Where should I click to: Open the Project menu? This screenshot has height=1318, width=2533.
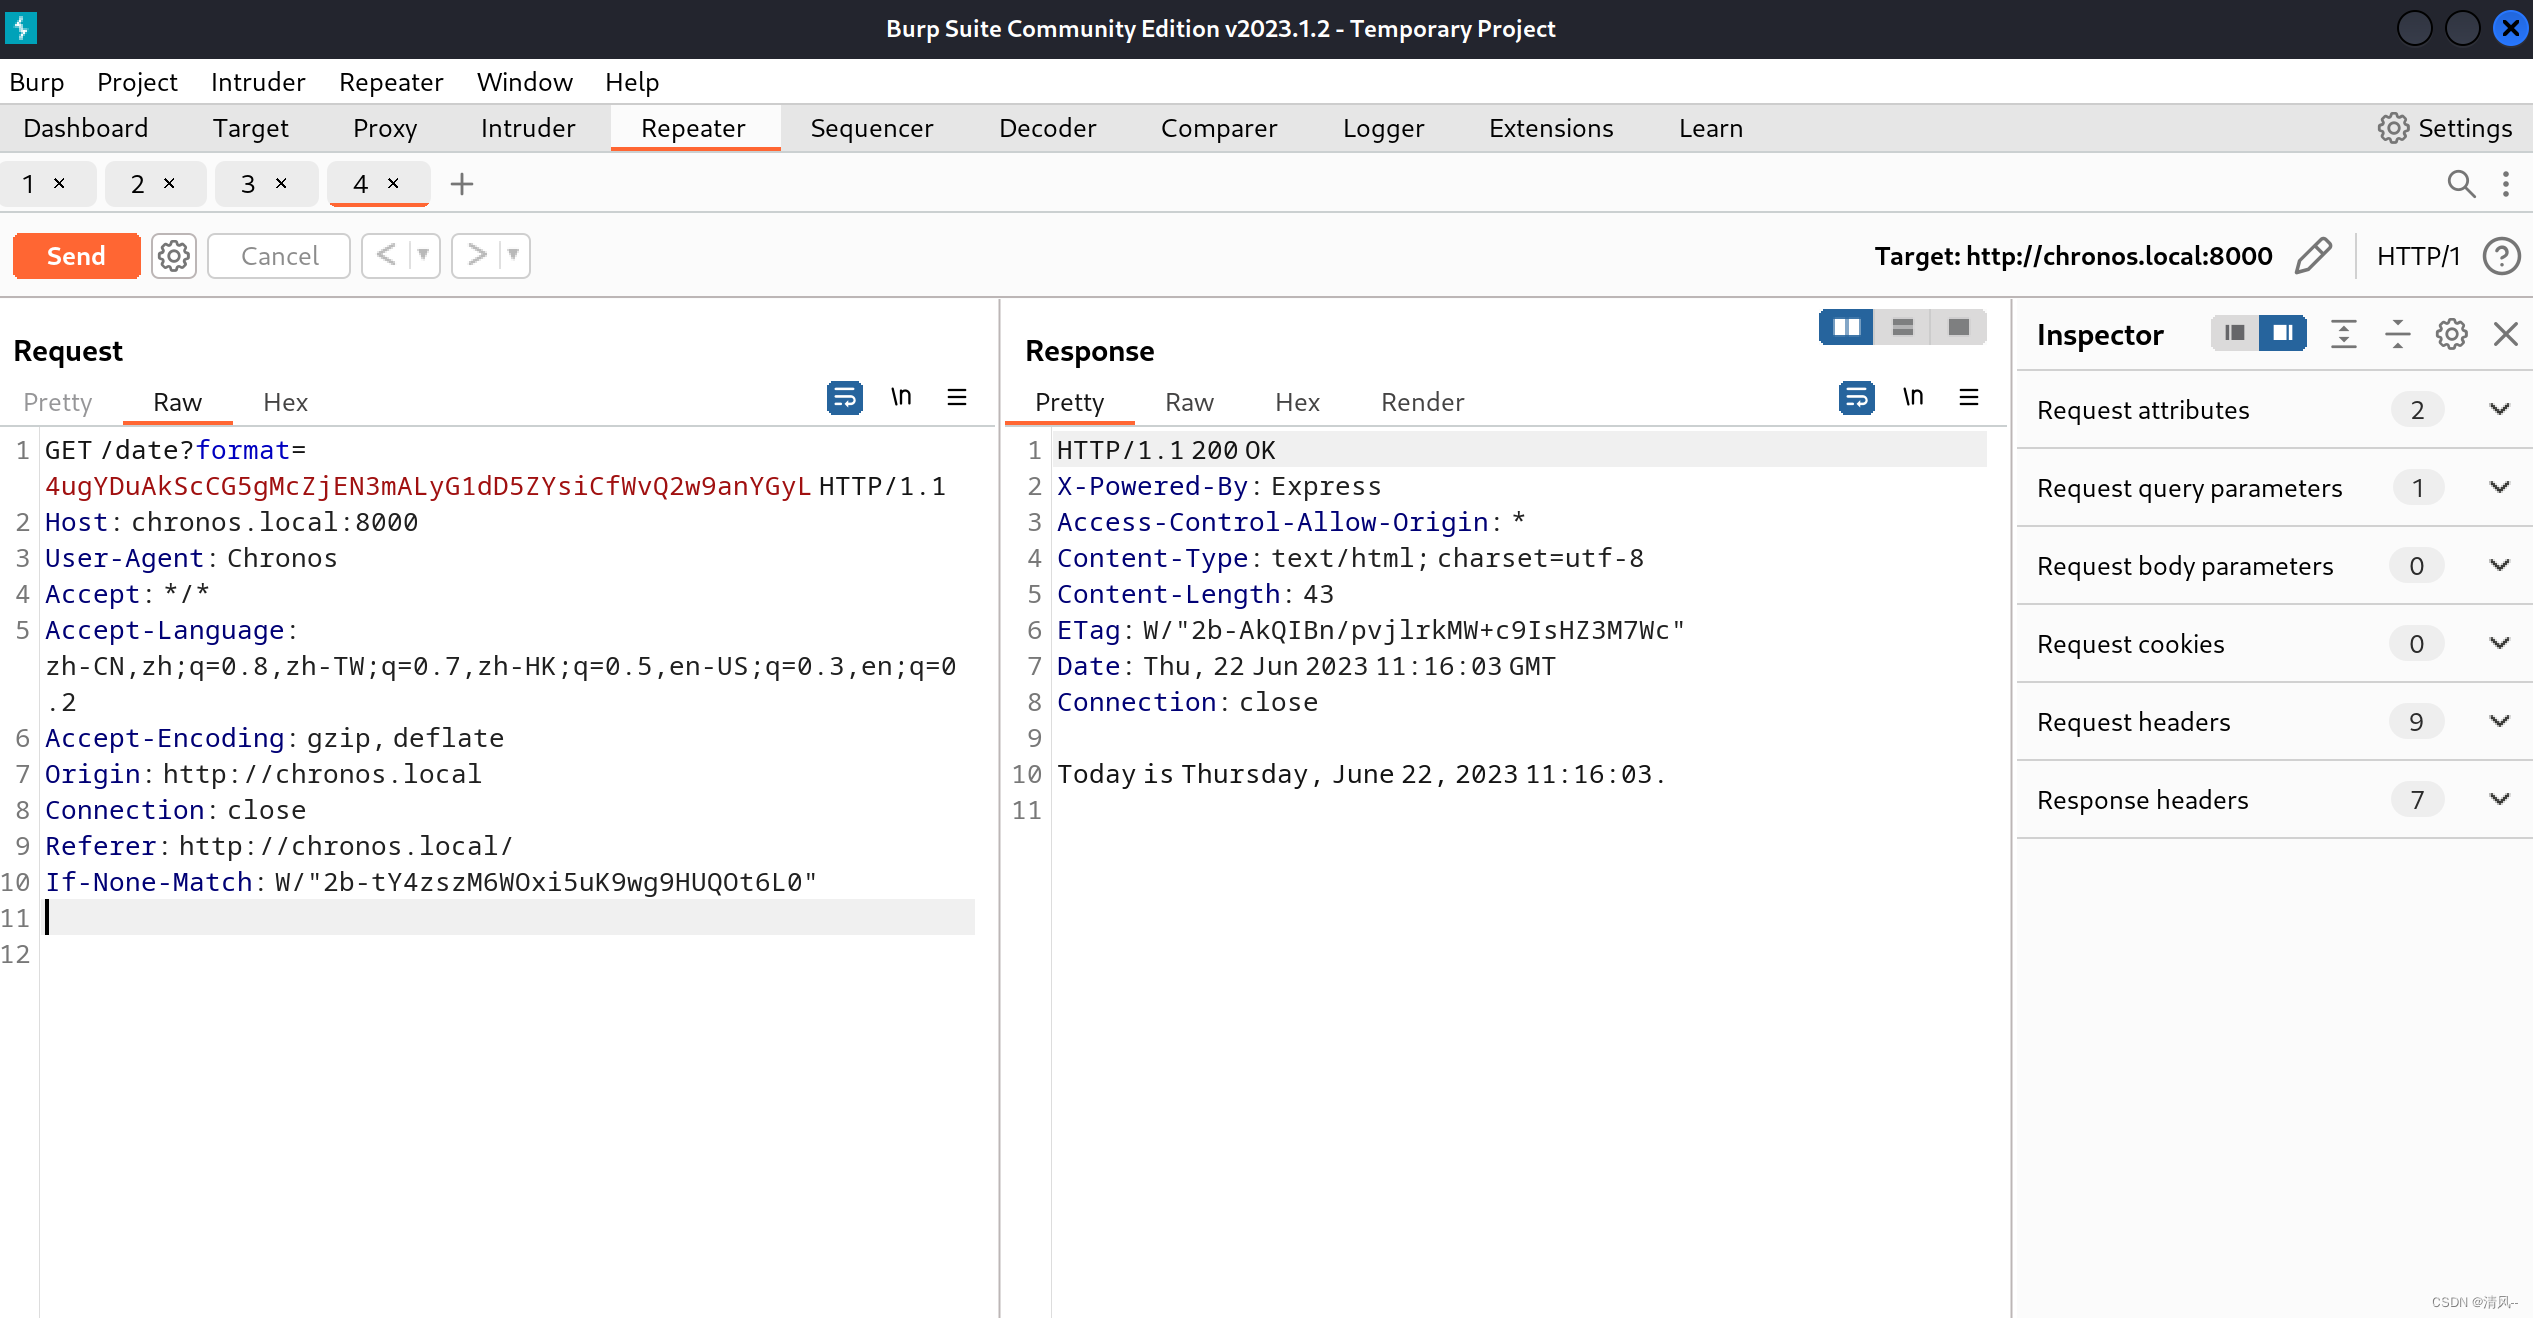[137, 82]
